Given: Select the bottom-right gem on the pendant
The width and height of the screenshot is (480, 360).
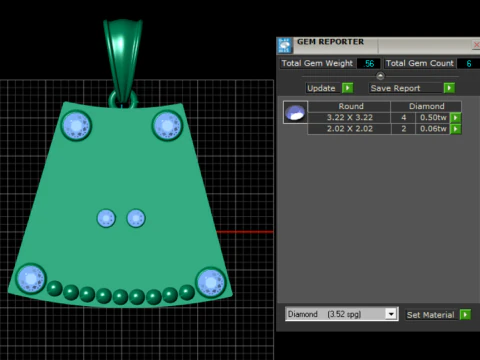Looking at the screenshot, I should point(211,282).
